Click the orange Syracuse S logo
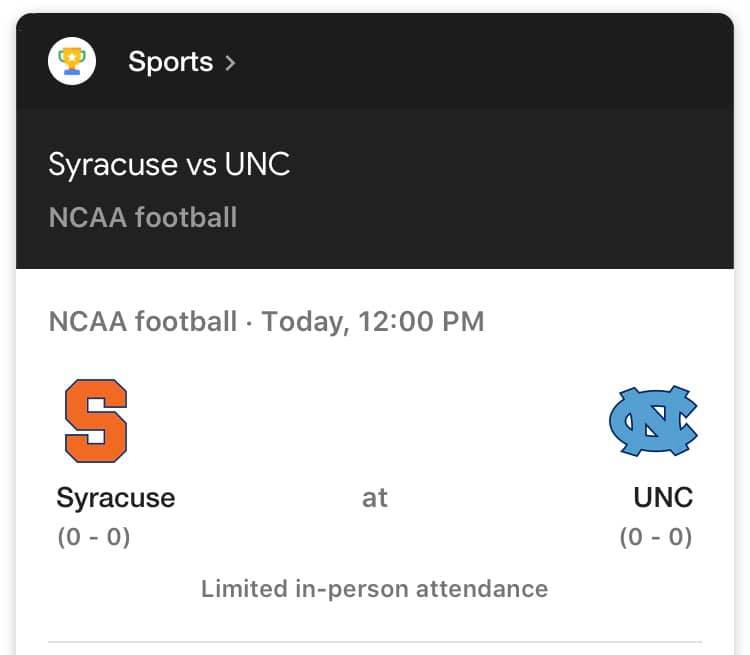The image size is (750, 655). click(96, 420)
